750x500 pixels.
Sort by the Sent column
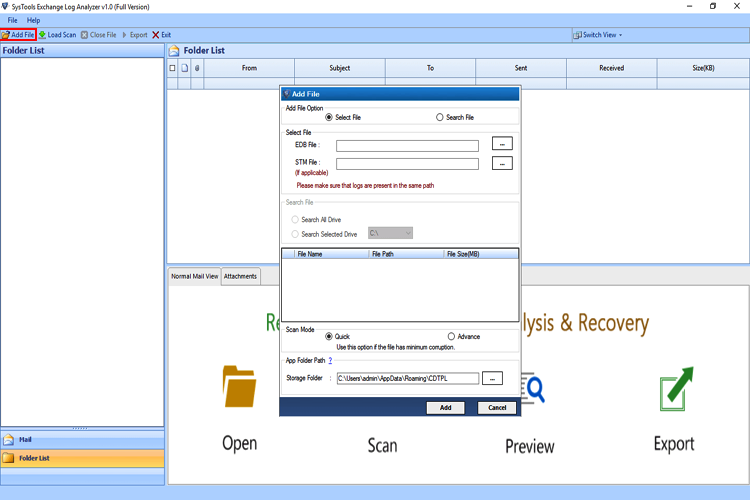[x=521, y=68]
